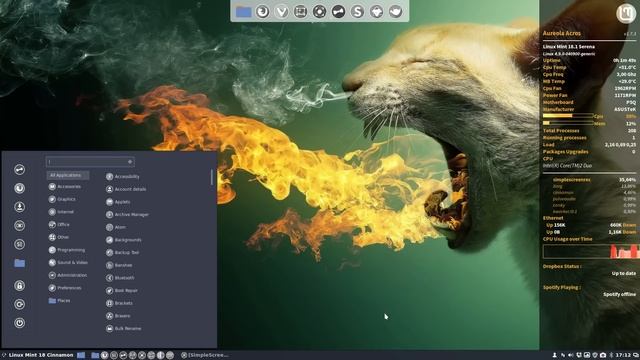Log out using the menu sidebar icon
Image resolution: width=640 pixels, height=360 pixels.
tap(19, 304)
